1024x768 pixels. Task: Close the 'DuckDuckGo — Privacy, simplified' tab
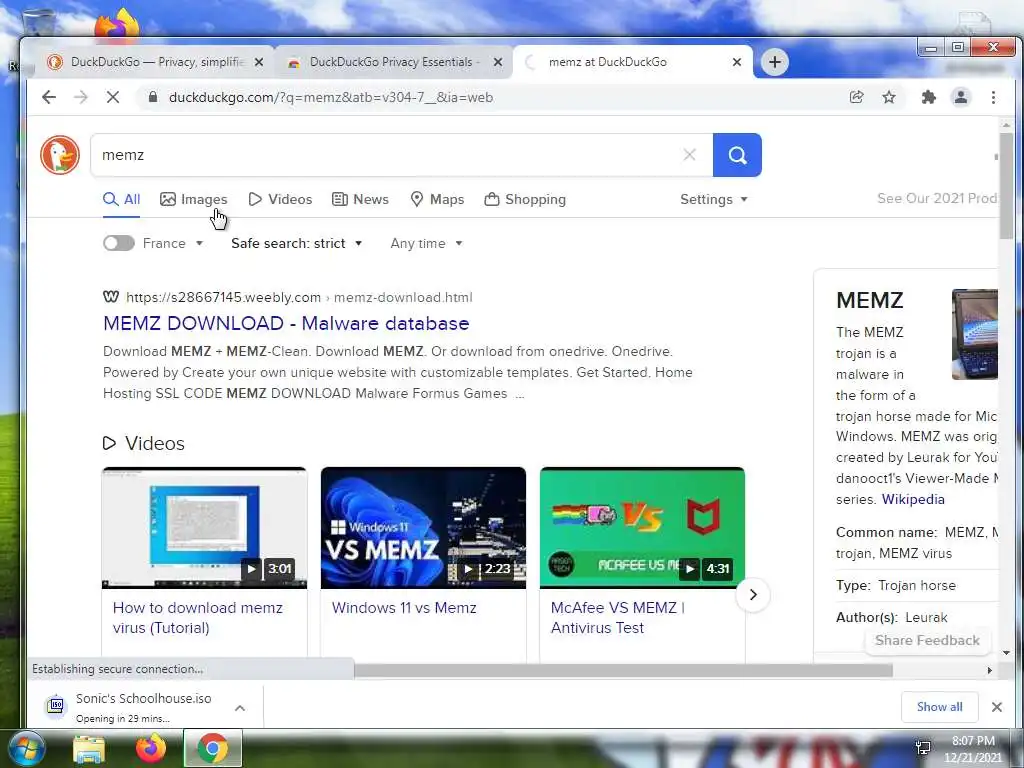point(259,62)
